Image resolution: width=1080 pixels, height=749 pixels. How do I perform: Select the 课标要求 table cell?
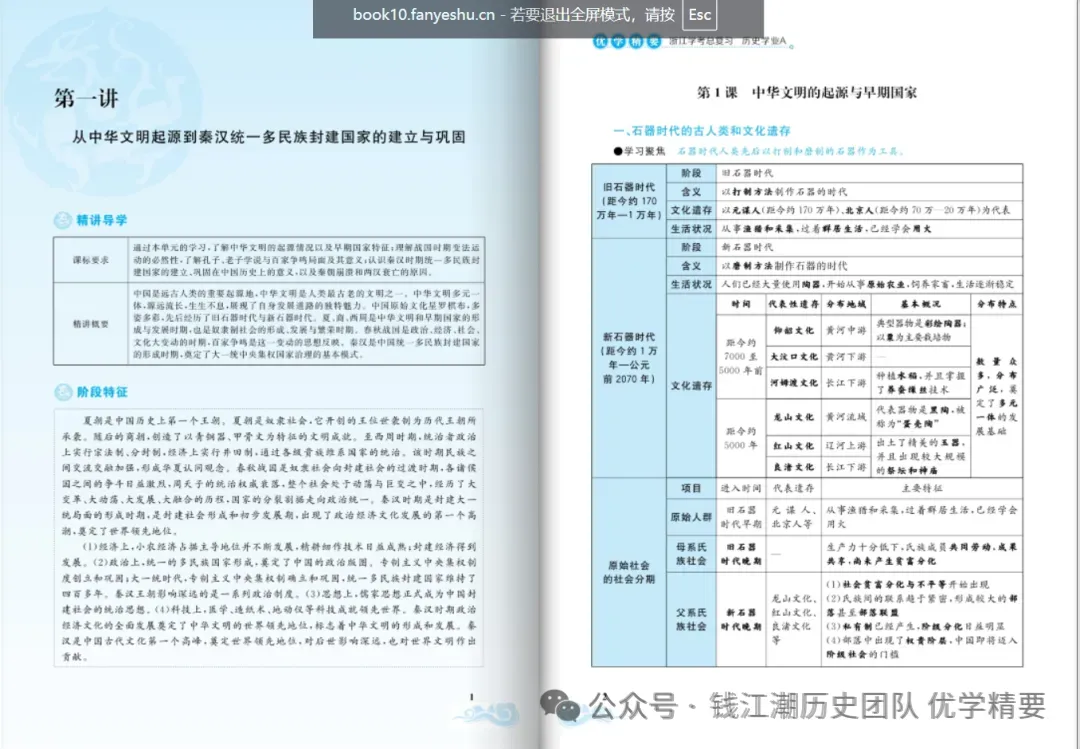[x=91, y=260]
